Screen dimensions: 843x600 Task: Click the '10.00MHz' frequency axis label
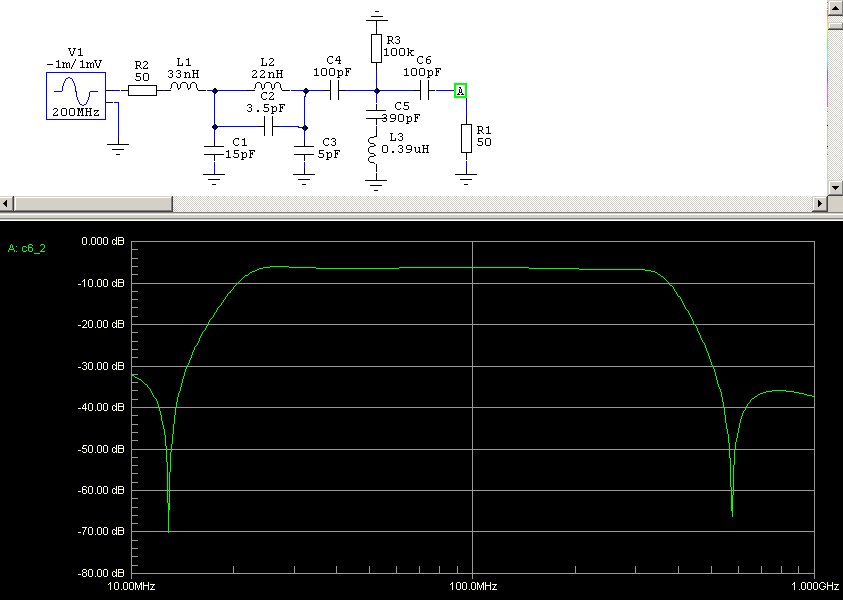(132, 586)
